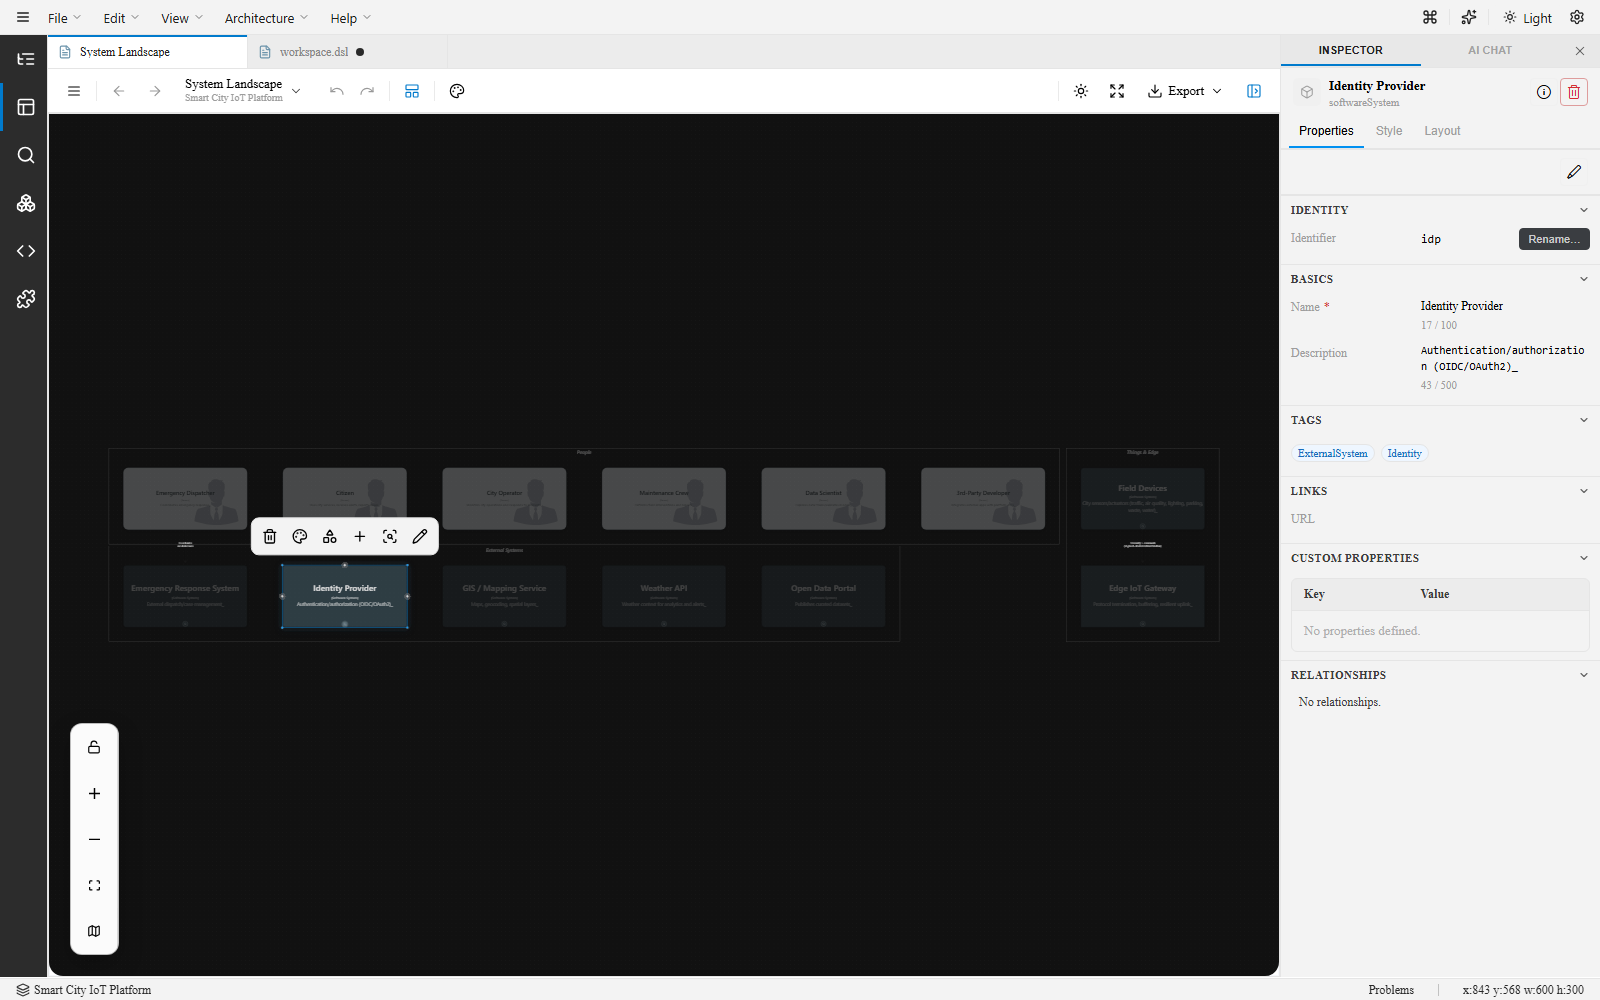The width and height of the screenshot is (1600, 1000).
Task: Click the undo arrow in toolbar
Action: tap(336, 91)
